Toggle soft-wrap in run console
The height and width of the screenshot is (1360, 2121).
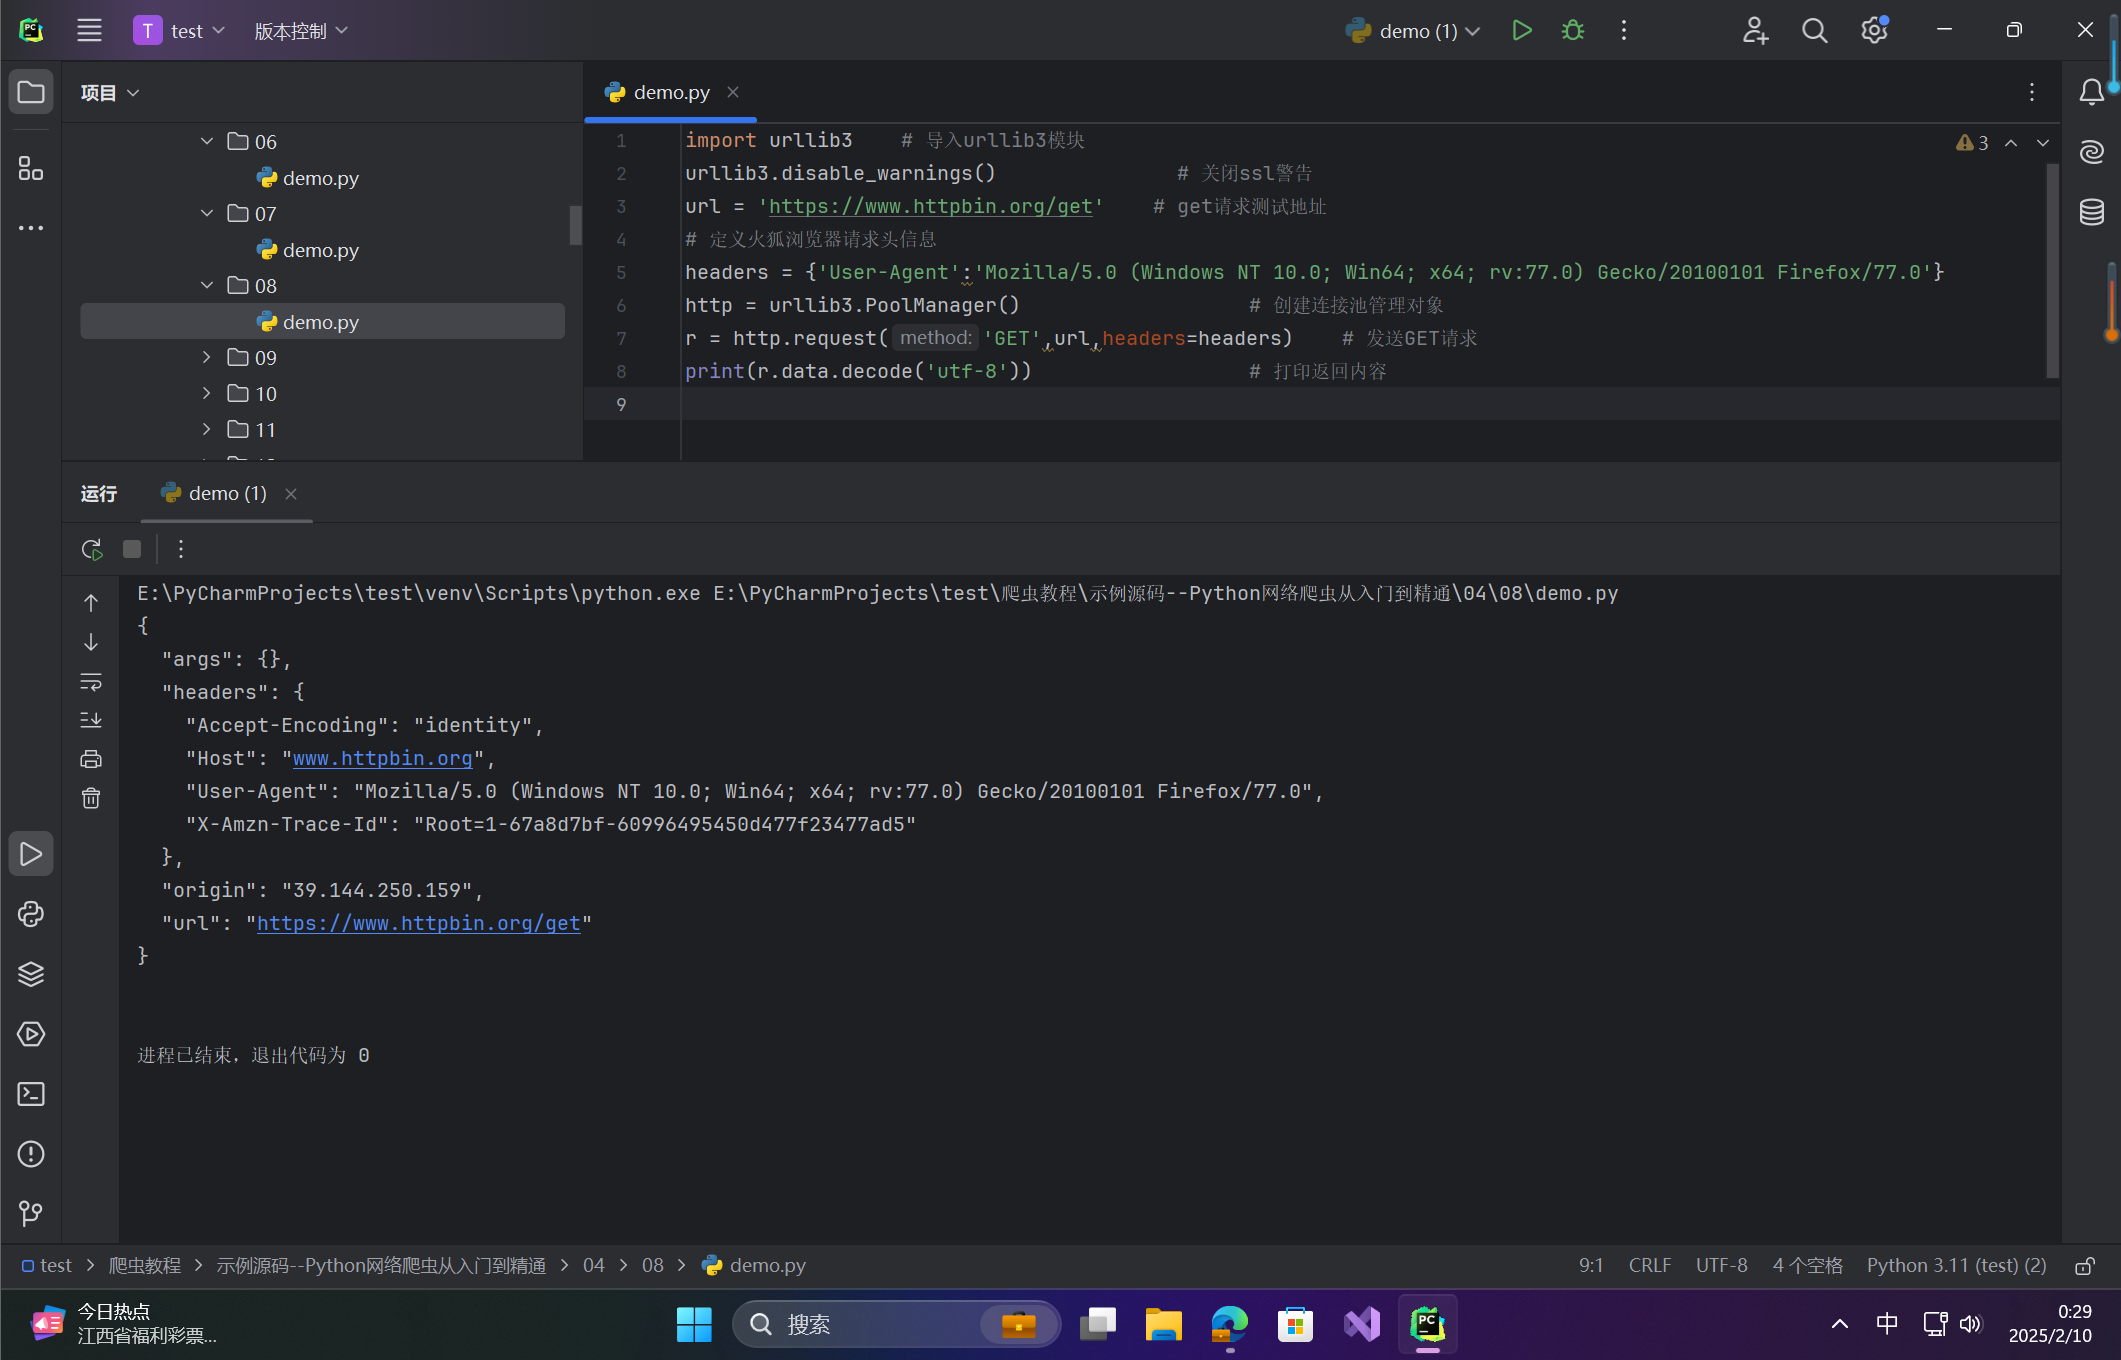(x=91, y=682)
